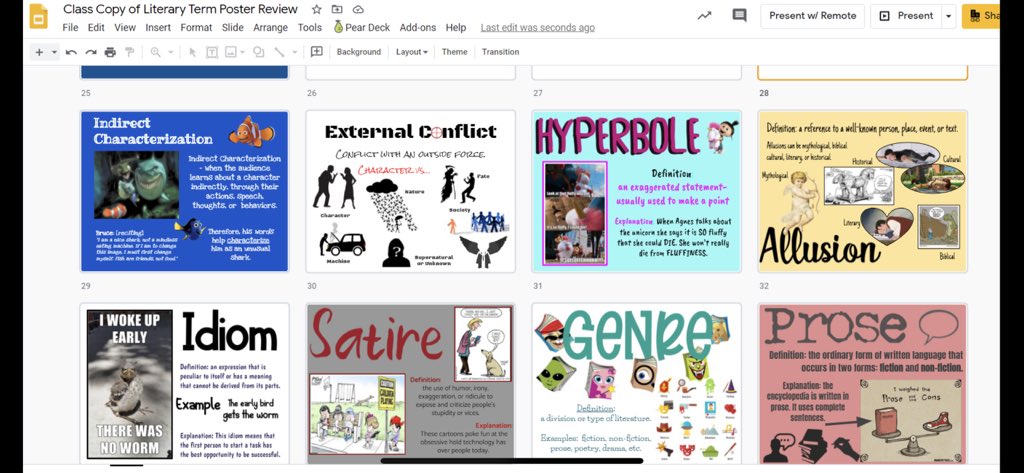Star this presentation
Viewport: 1024px width, 473px height.
click(317, 9)
